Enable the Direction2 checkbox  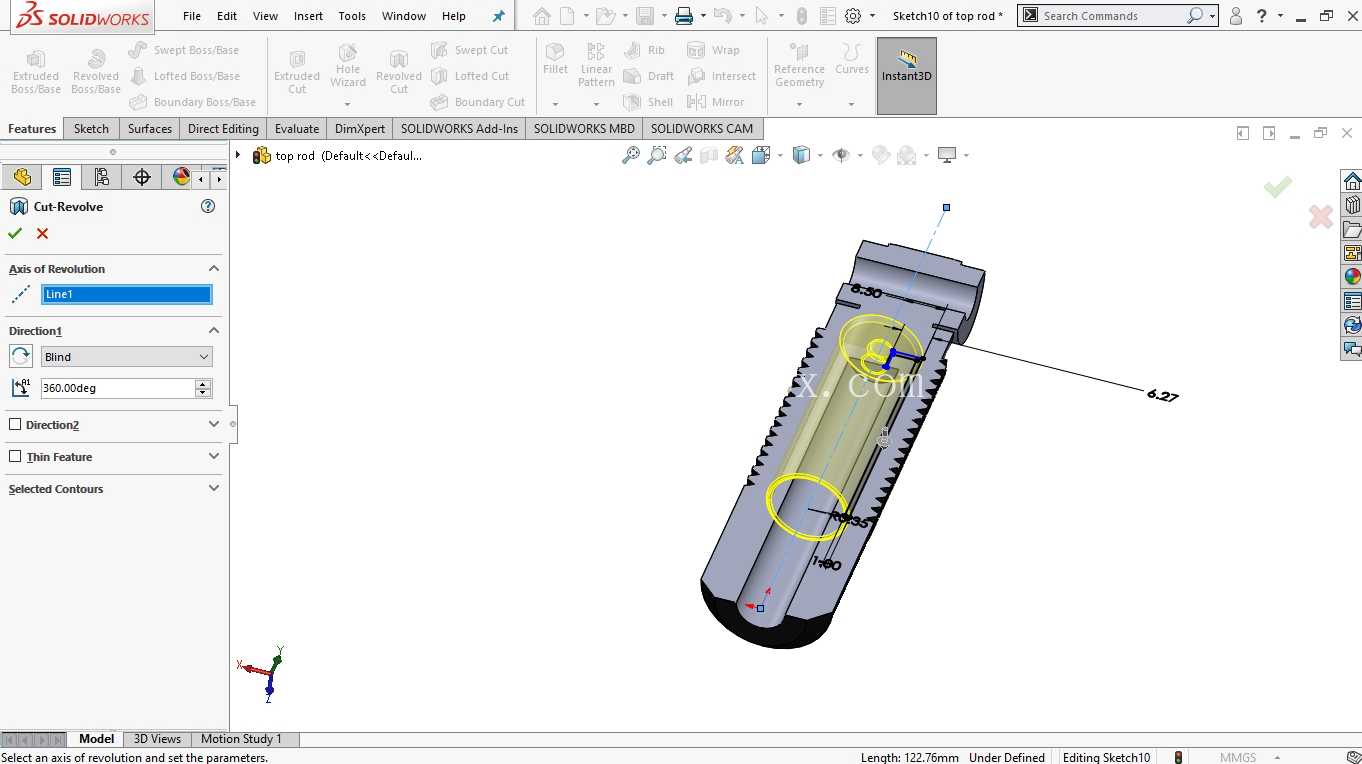tap(15, 424)
